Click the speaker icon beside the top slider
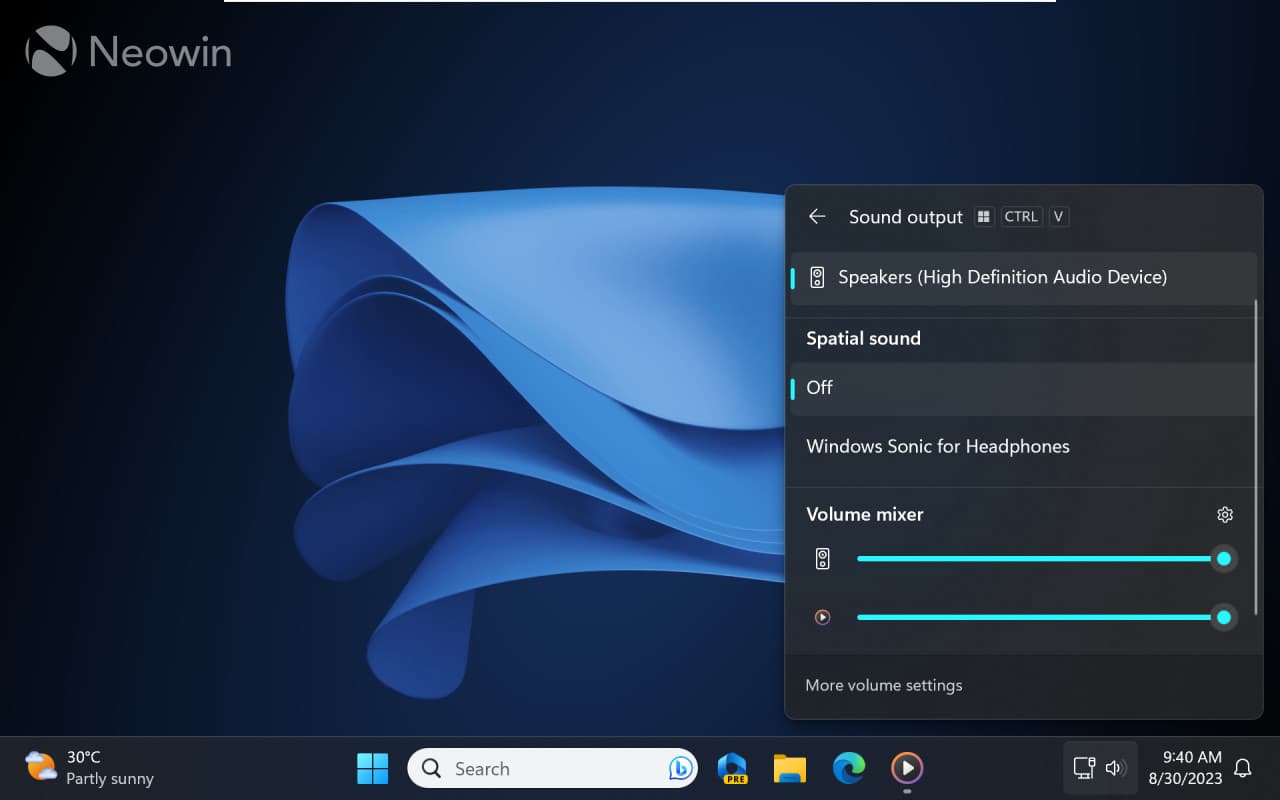 tap(822, 558)
